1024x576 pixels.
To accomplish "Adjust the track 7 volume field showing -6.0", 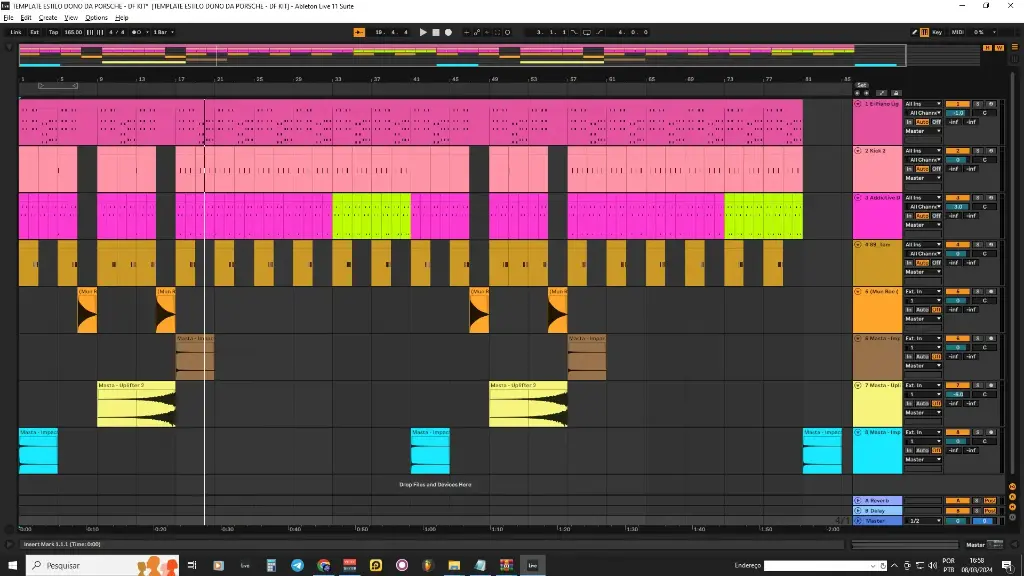I will [957, 394].
